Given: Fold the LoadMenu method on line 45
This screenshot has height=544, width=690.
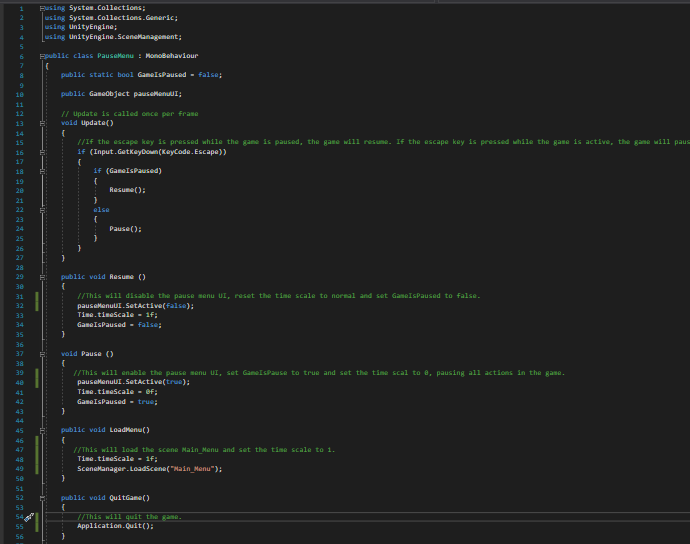Looking at the screenshot, I should pos(43,430).
